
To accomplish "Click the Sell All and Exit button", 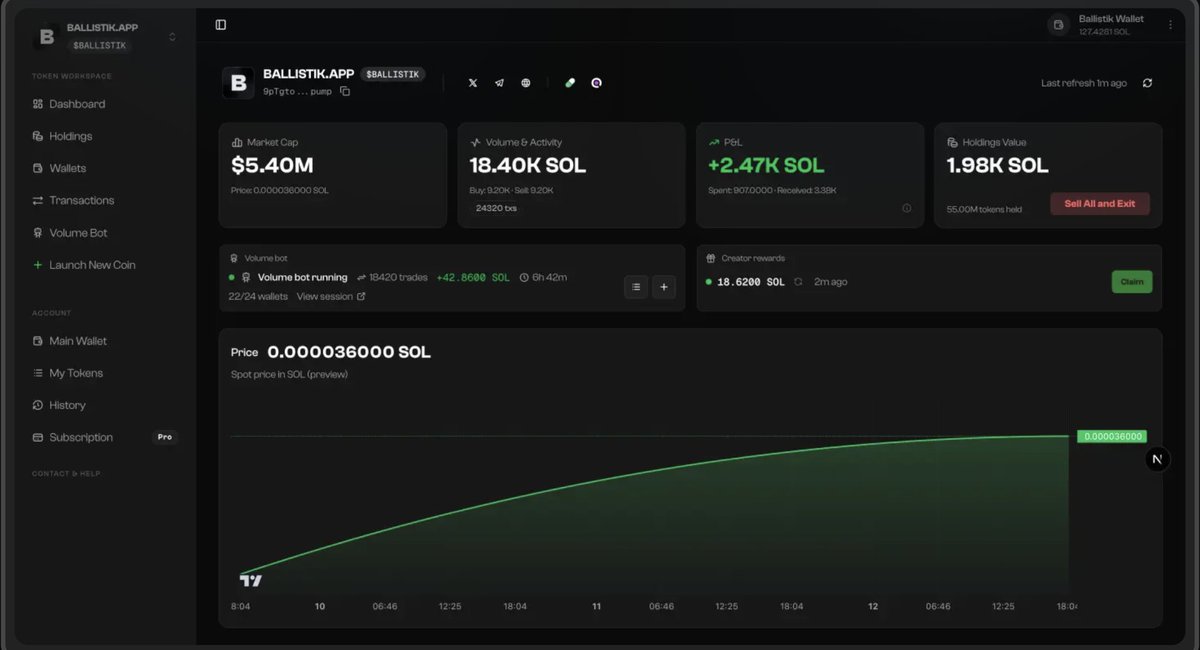I will 1100,204.
